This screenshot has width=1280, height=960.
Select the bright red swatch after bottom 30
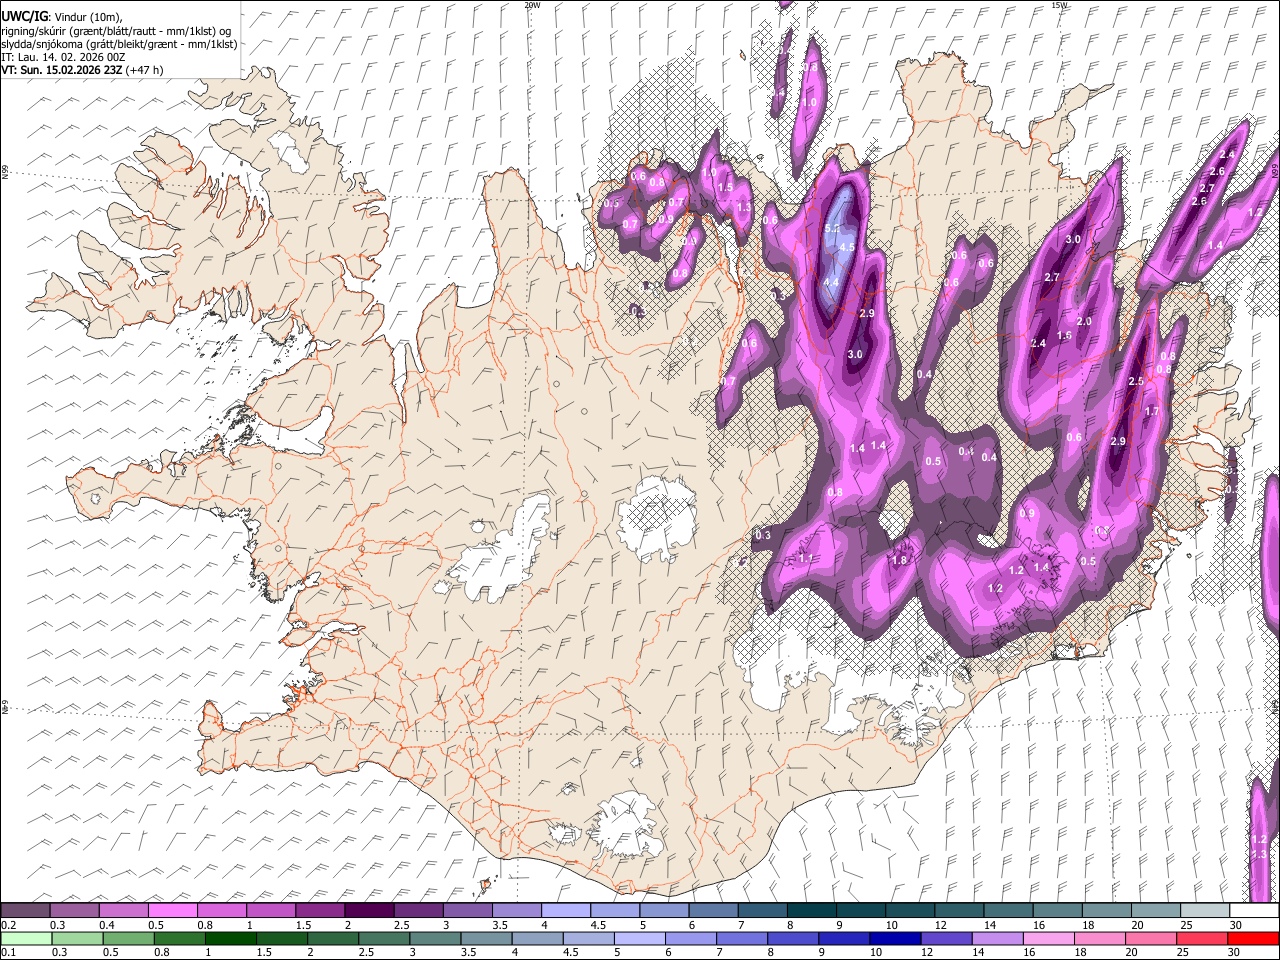[1255, 938]
